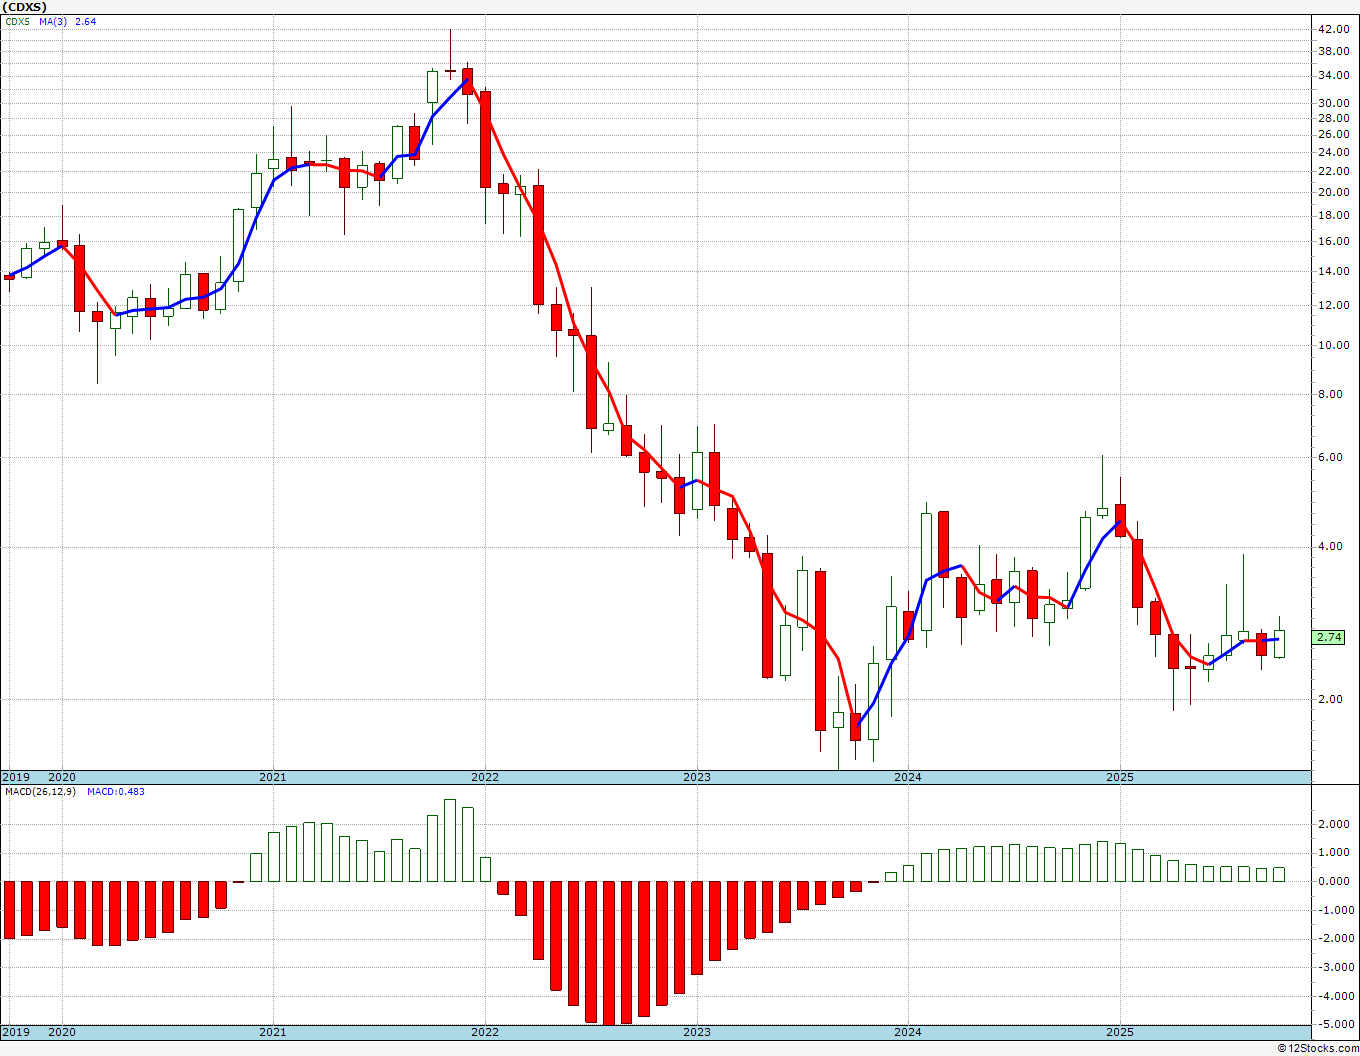Click 2025 on the MACD panel time axis
Screen dimensions: 1360x1056
[1120, 1033]
